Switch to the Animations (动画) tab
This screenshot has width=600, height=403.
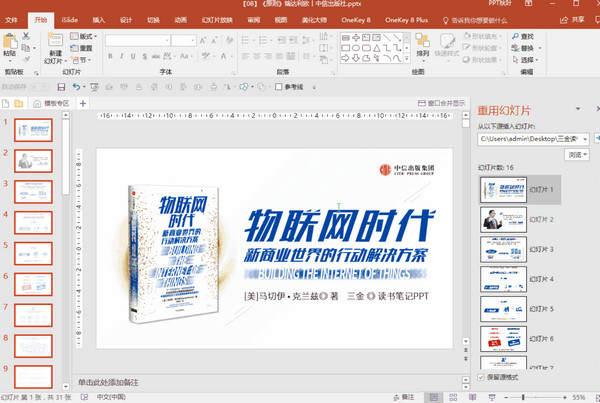pos(181,20)
